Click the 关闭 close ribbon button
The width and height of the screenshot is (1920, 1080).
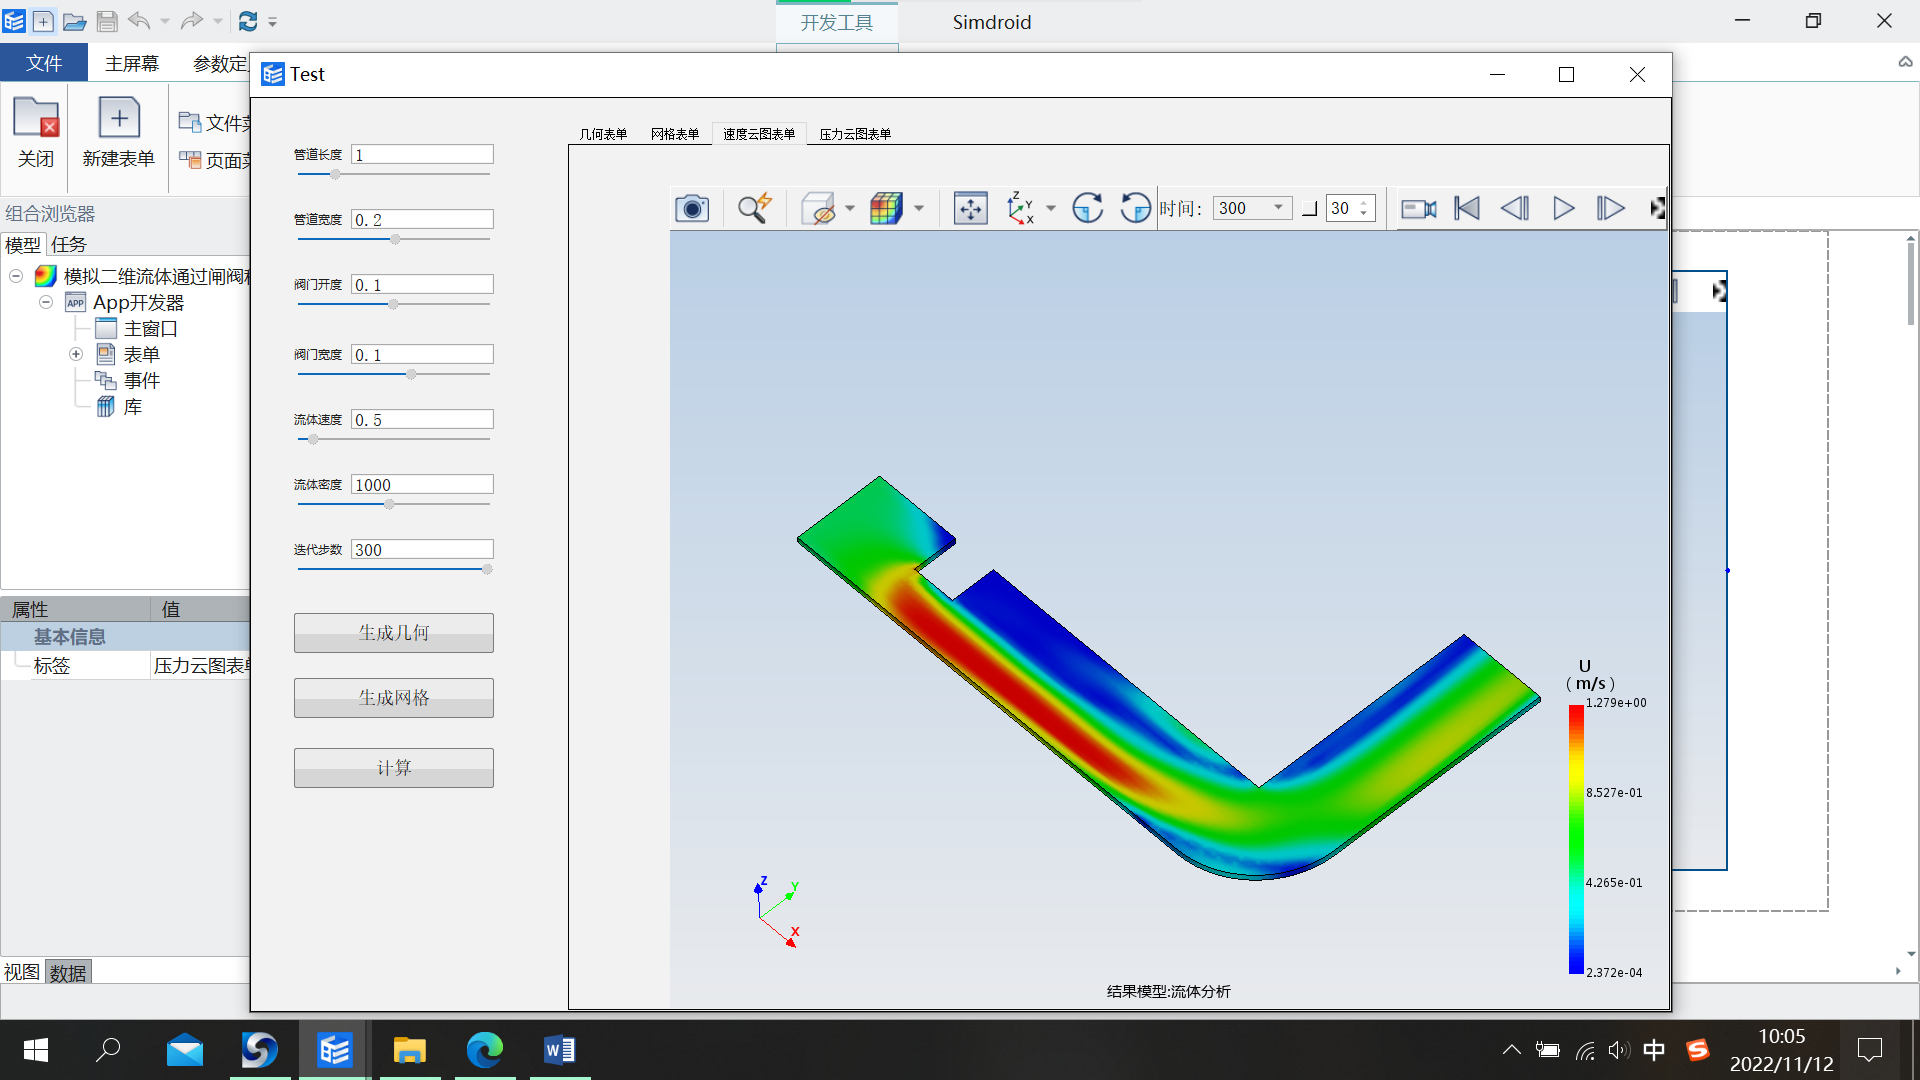click(x=36, y=133)
